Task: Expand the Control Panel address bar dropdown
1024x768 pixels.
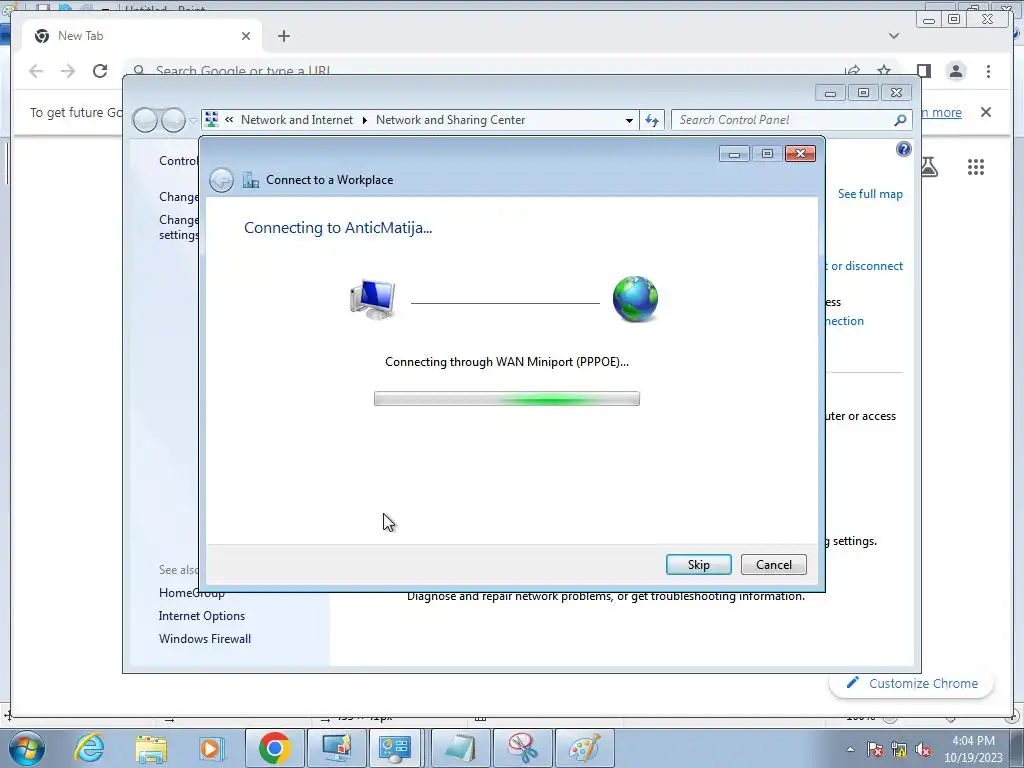Action: [629, 120]
